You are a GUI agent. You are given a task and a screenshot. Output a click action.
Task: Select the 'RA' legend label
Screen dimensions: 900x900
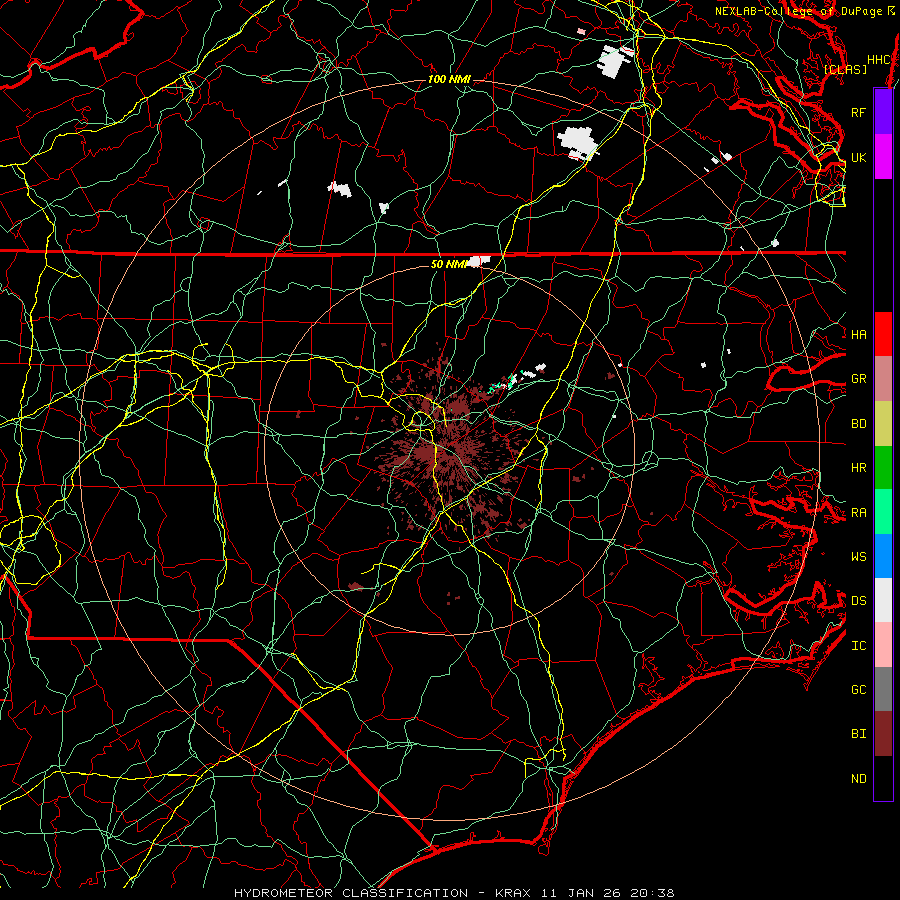(x=858, y=513)
